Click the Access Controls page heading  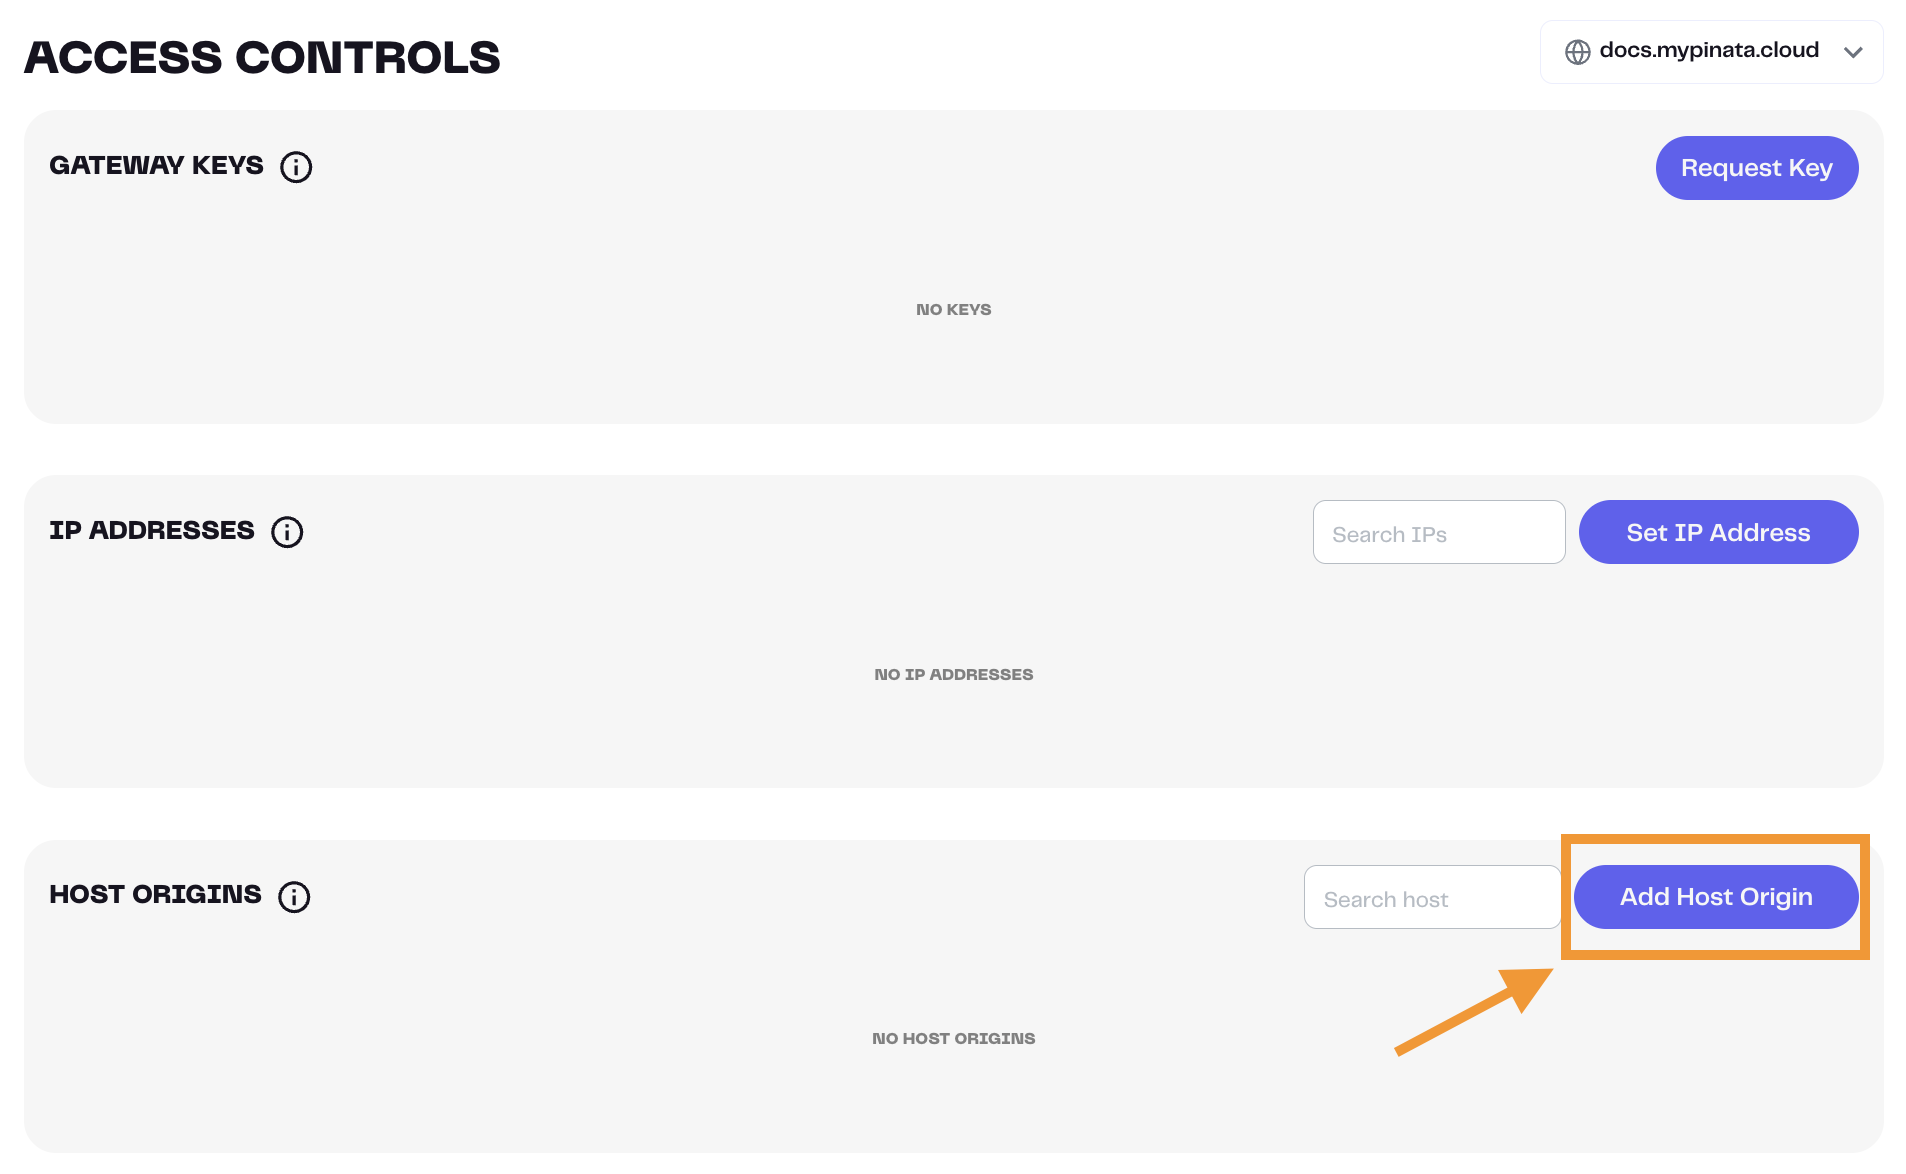tap(262, 58)
